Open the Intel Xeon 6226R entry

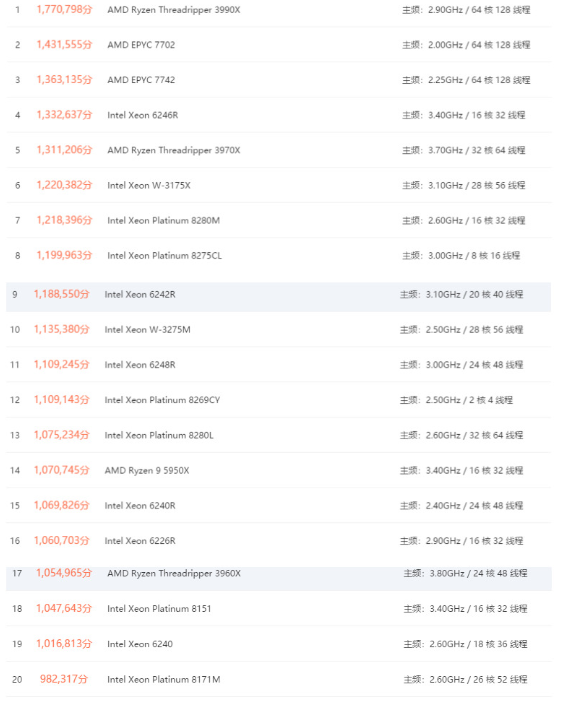coord(140,540)
